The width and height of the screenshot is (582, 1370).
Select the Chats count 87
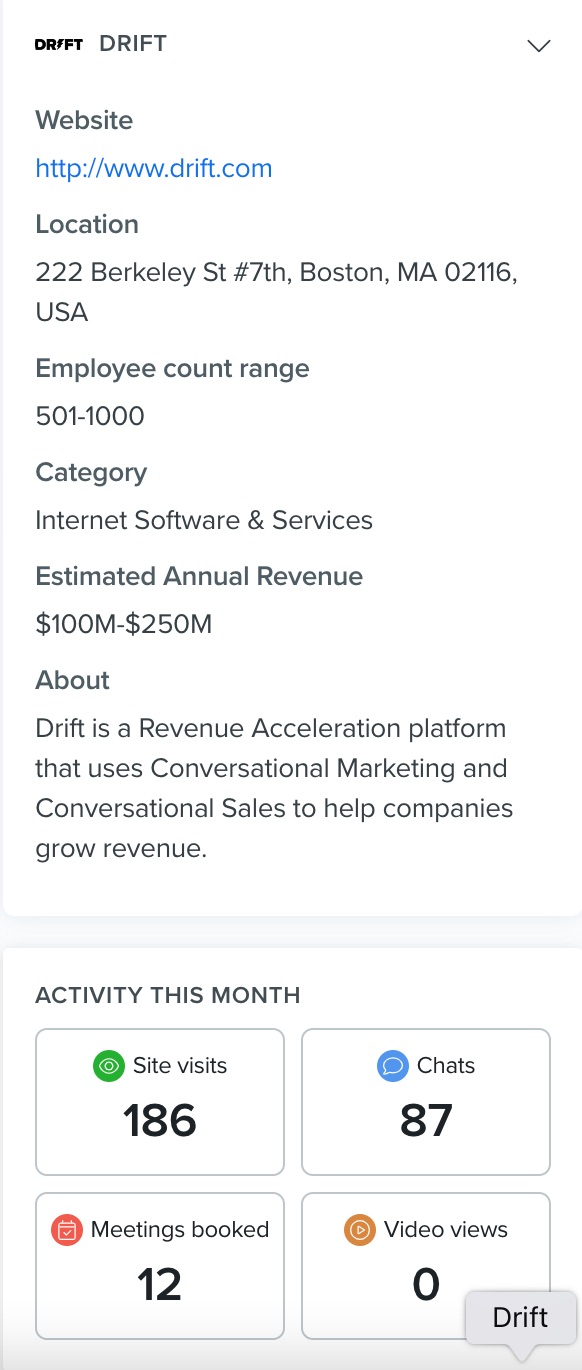[425, 1120]
